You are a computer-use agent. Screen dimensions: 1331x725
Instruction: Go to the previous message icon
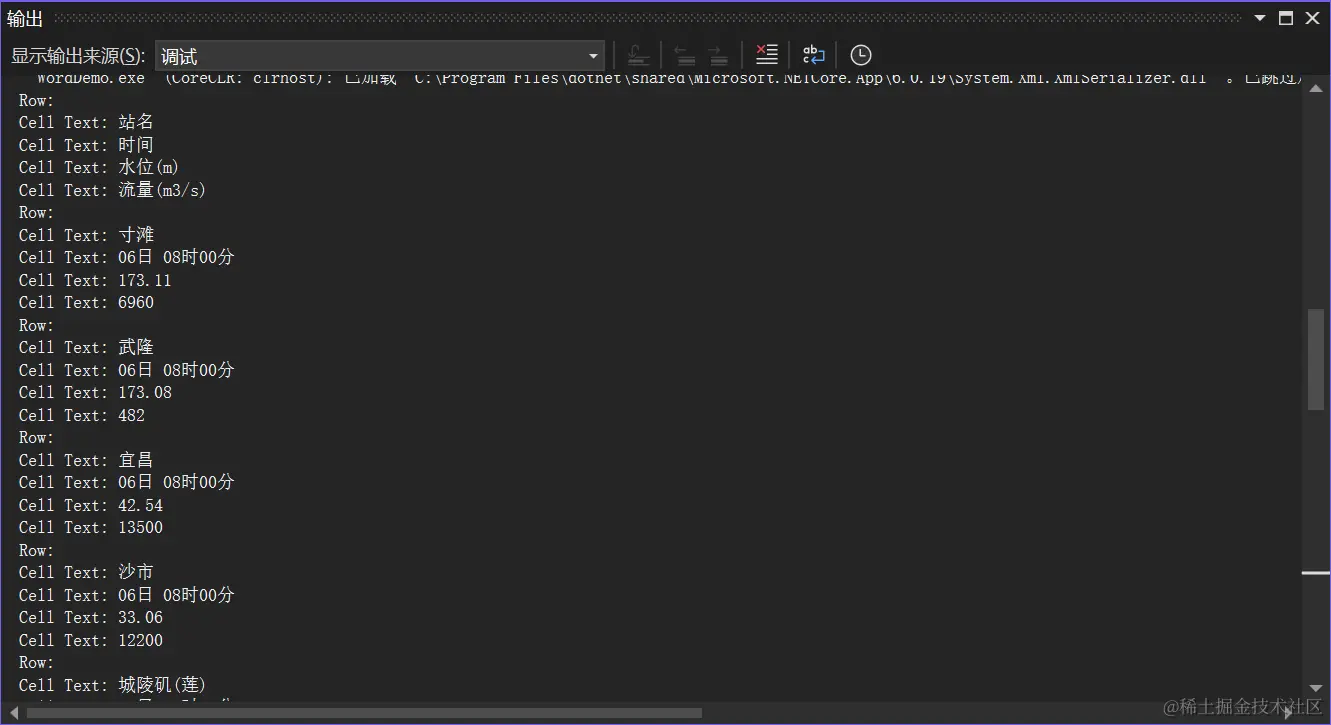(685, 56)
